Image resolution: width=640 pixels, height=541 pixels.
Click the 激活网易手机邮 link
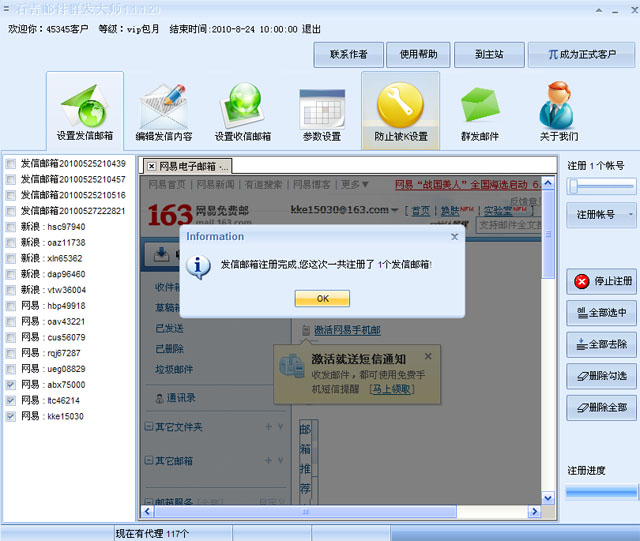click(x=347, y=330)
